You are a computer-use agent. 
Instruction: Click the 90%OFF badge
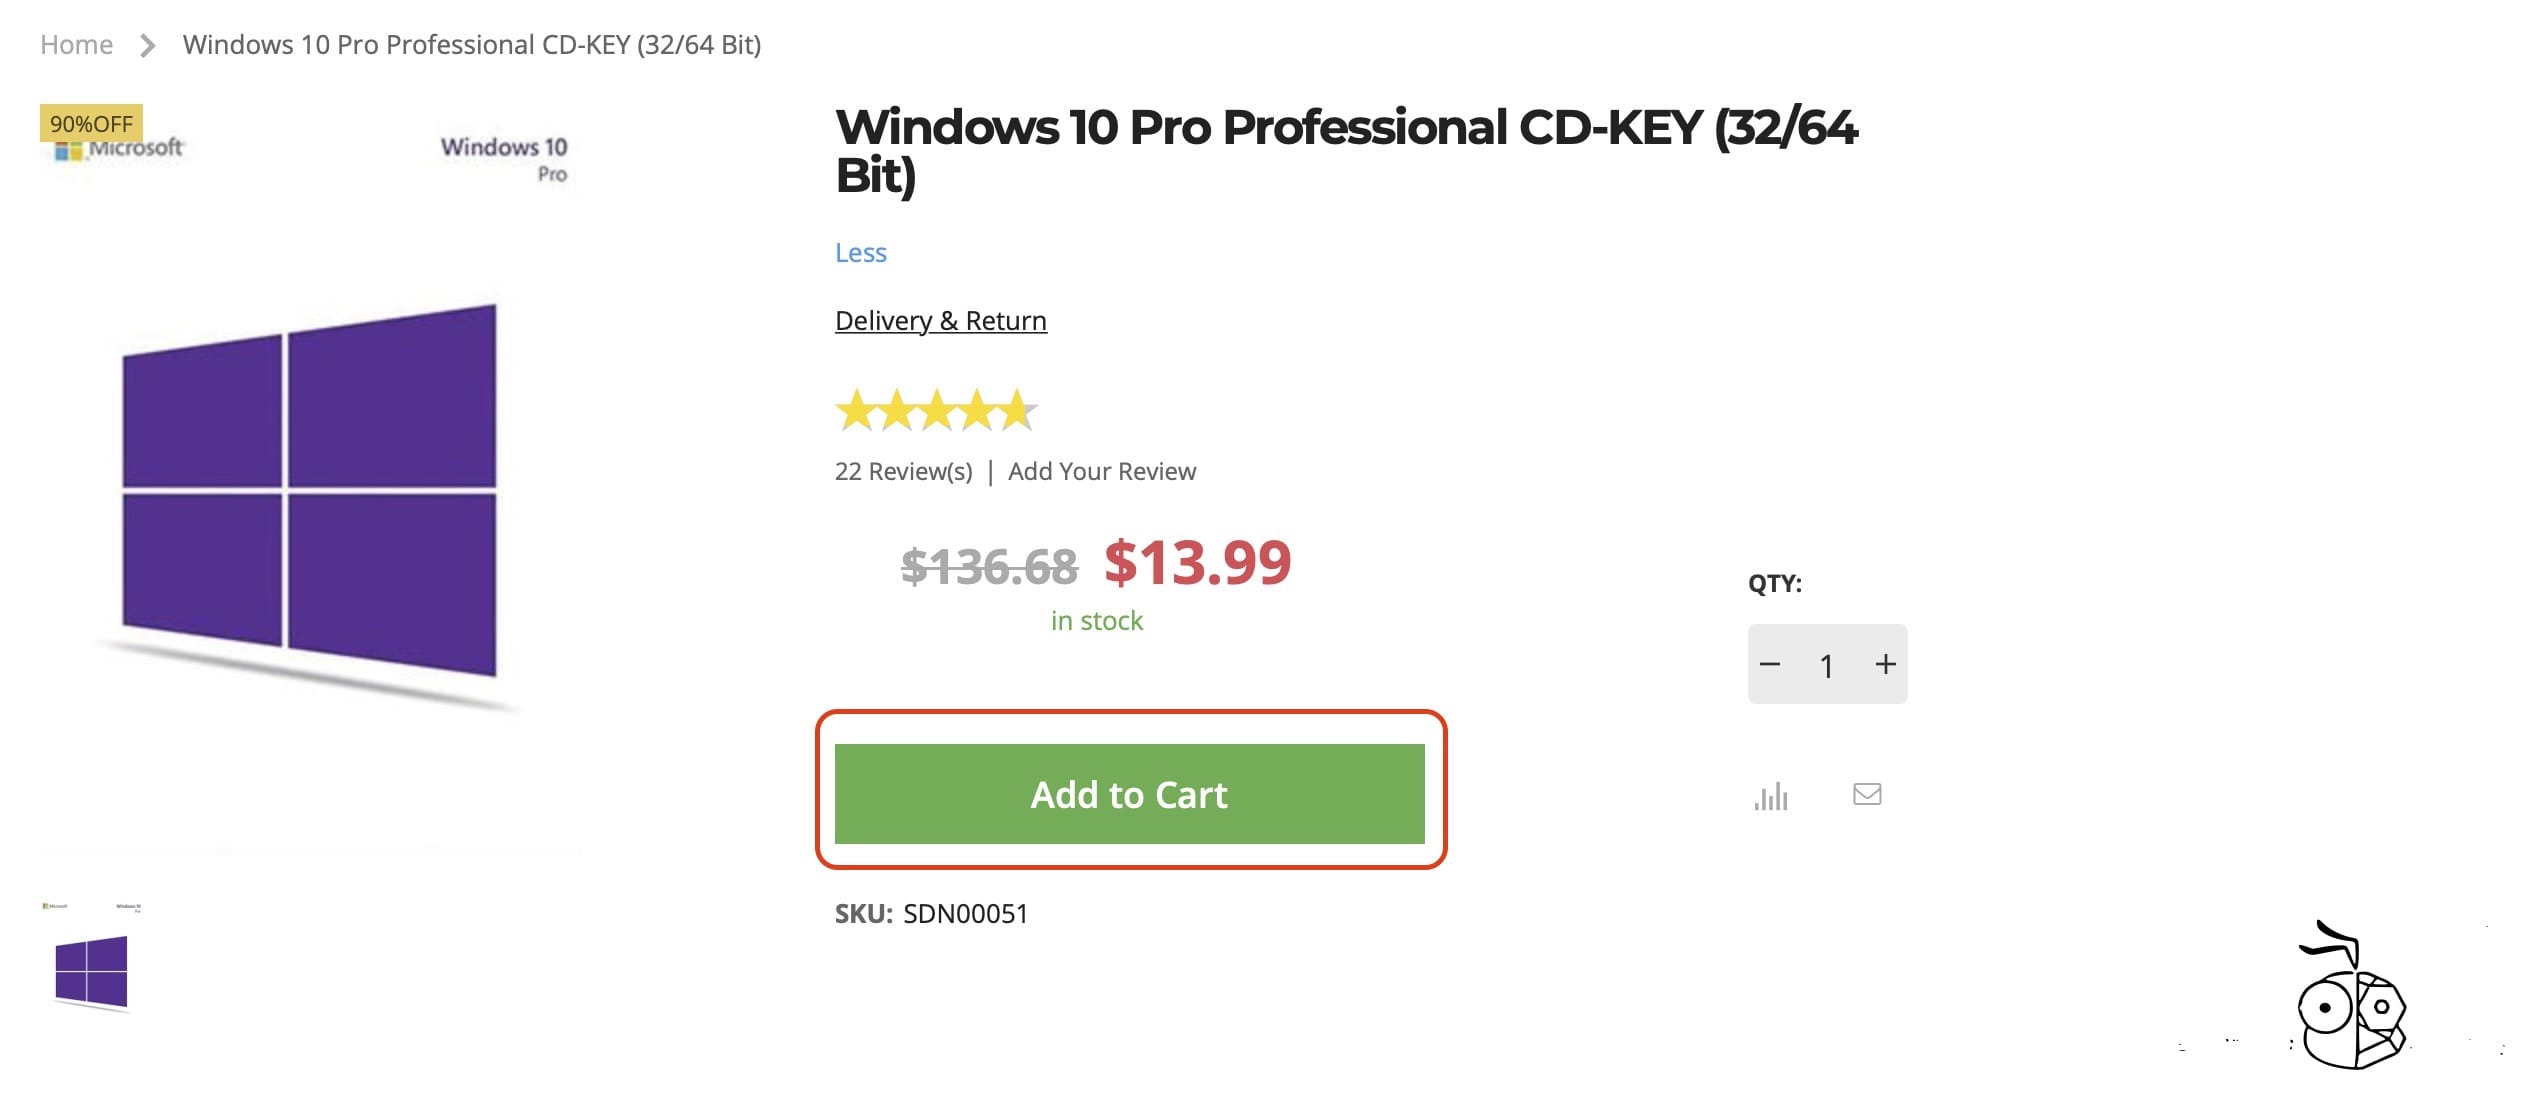tap(91, 123)
